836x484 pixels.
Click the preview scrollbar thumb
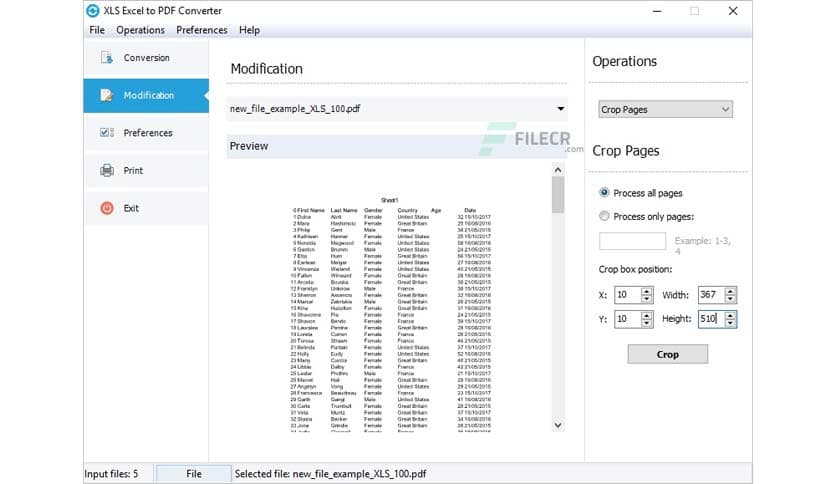click(558, 195)
